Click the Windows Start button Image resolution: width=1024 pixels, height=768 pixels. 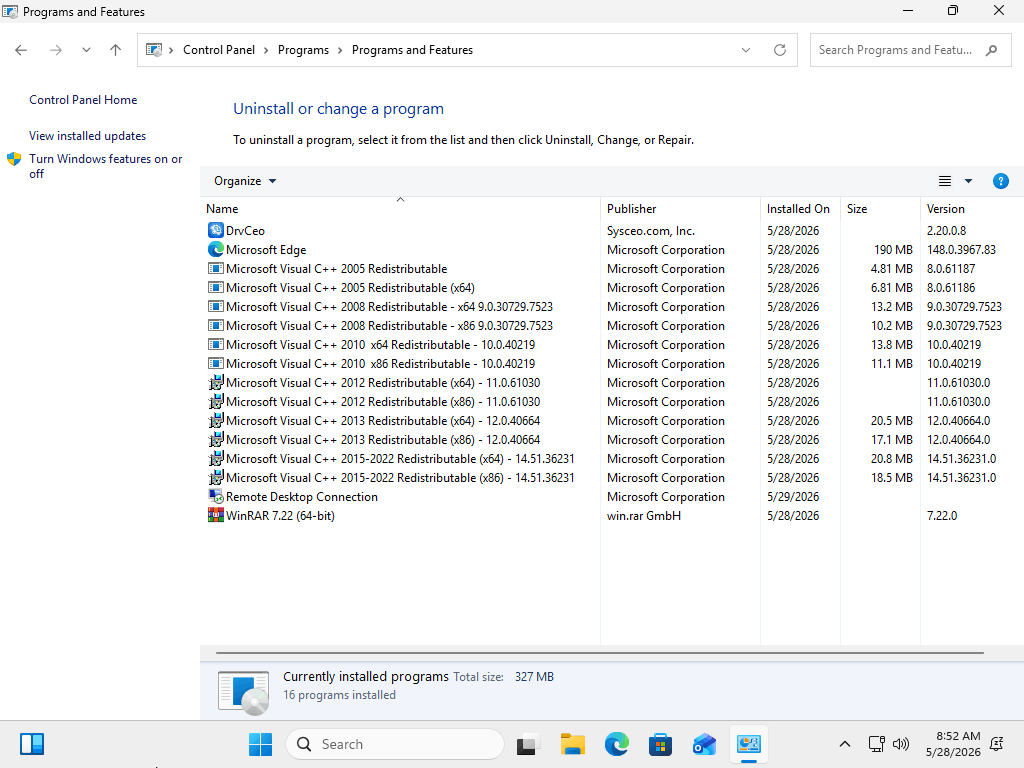coord(260,744)
